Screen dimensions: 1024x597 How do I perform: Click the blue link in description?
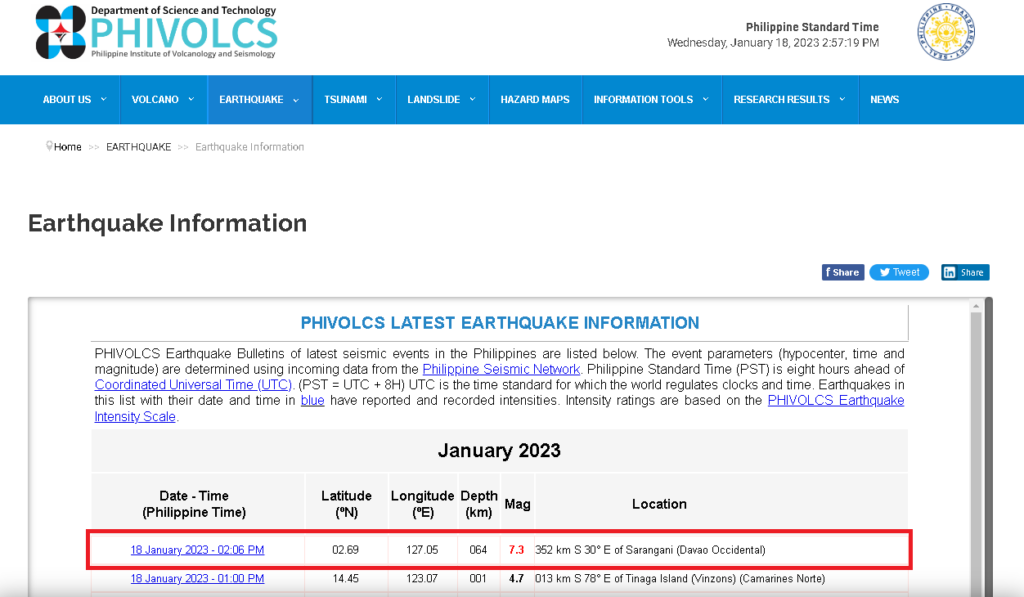click(312, 400)
